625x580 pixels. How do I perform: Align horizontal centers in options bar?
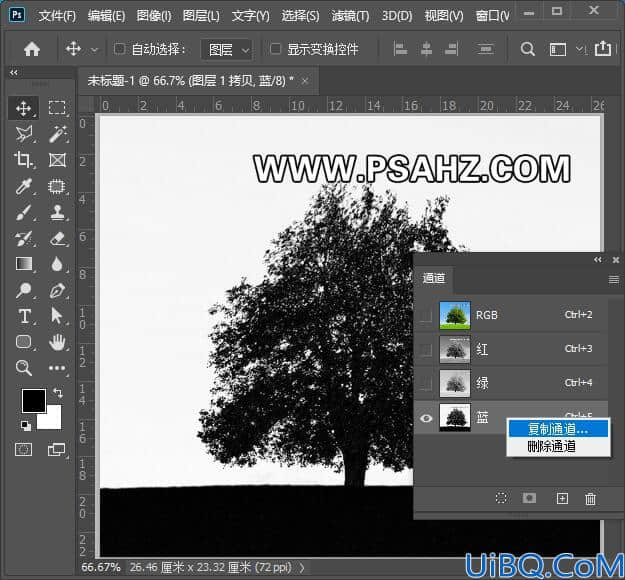[426, 49]
